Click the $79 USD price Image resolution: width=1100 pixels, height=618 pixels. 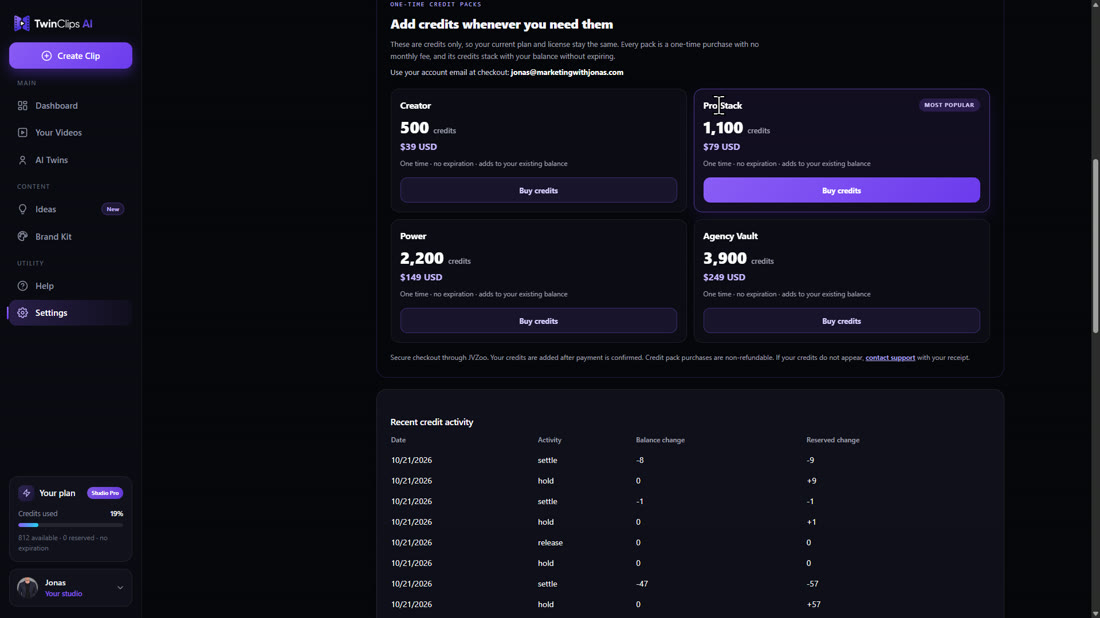(x=721, y=147)
